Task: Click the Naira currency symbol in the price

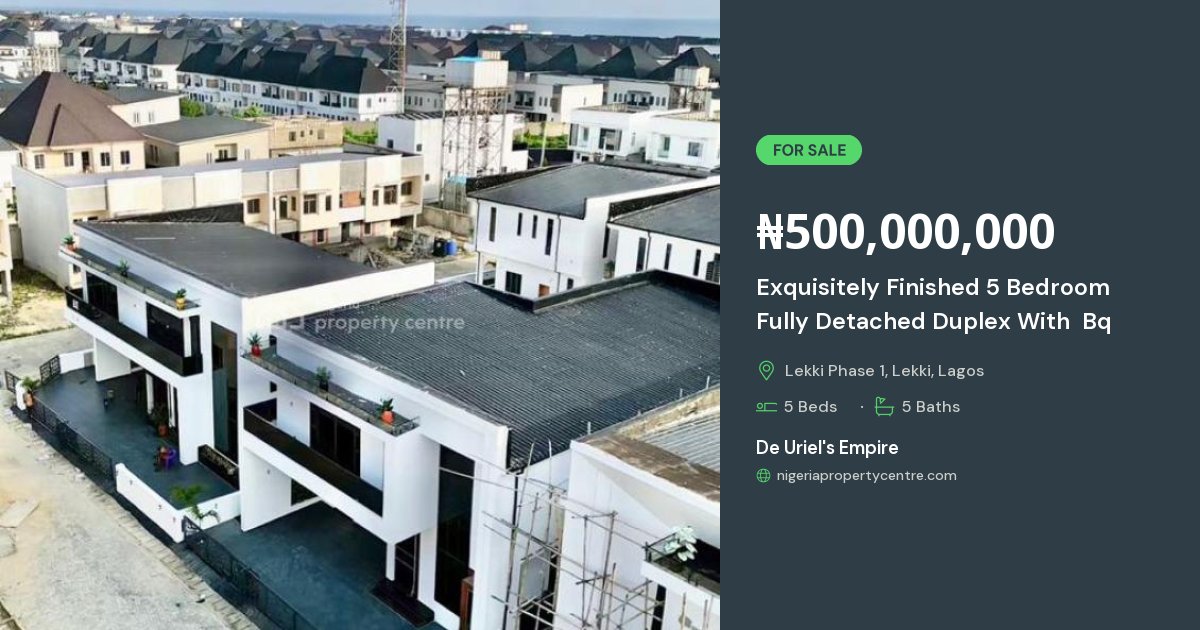Action: (770, 232)
